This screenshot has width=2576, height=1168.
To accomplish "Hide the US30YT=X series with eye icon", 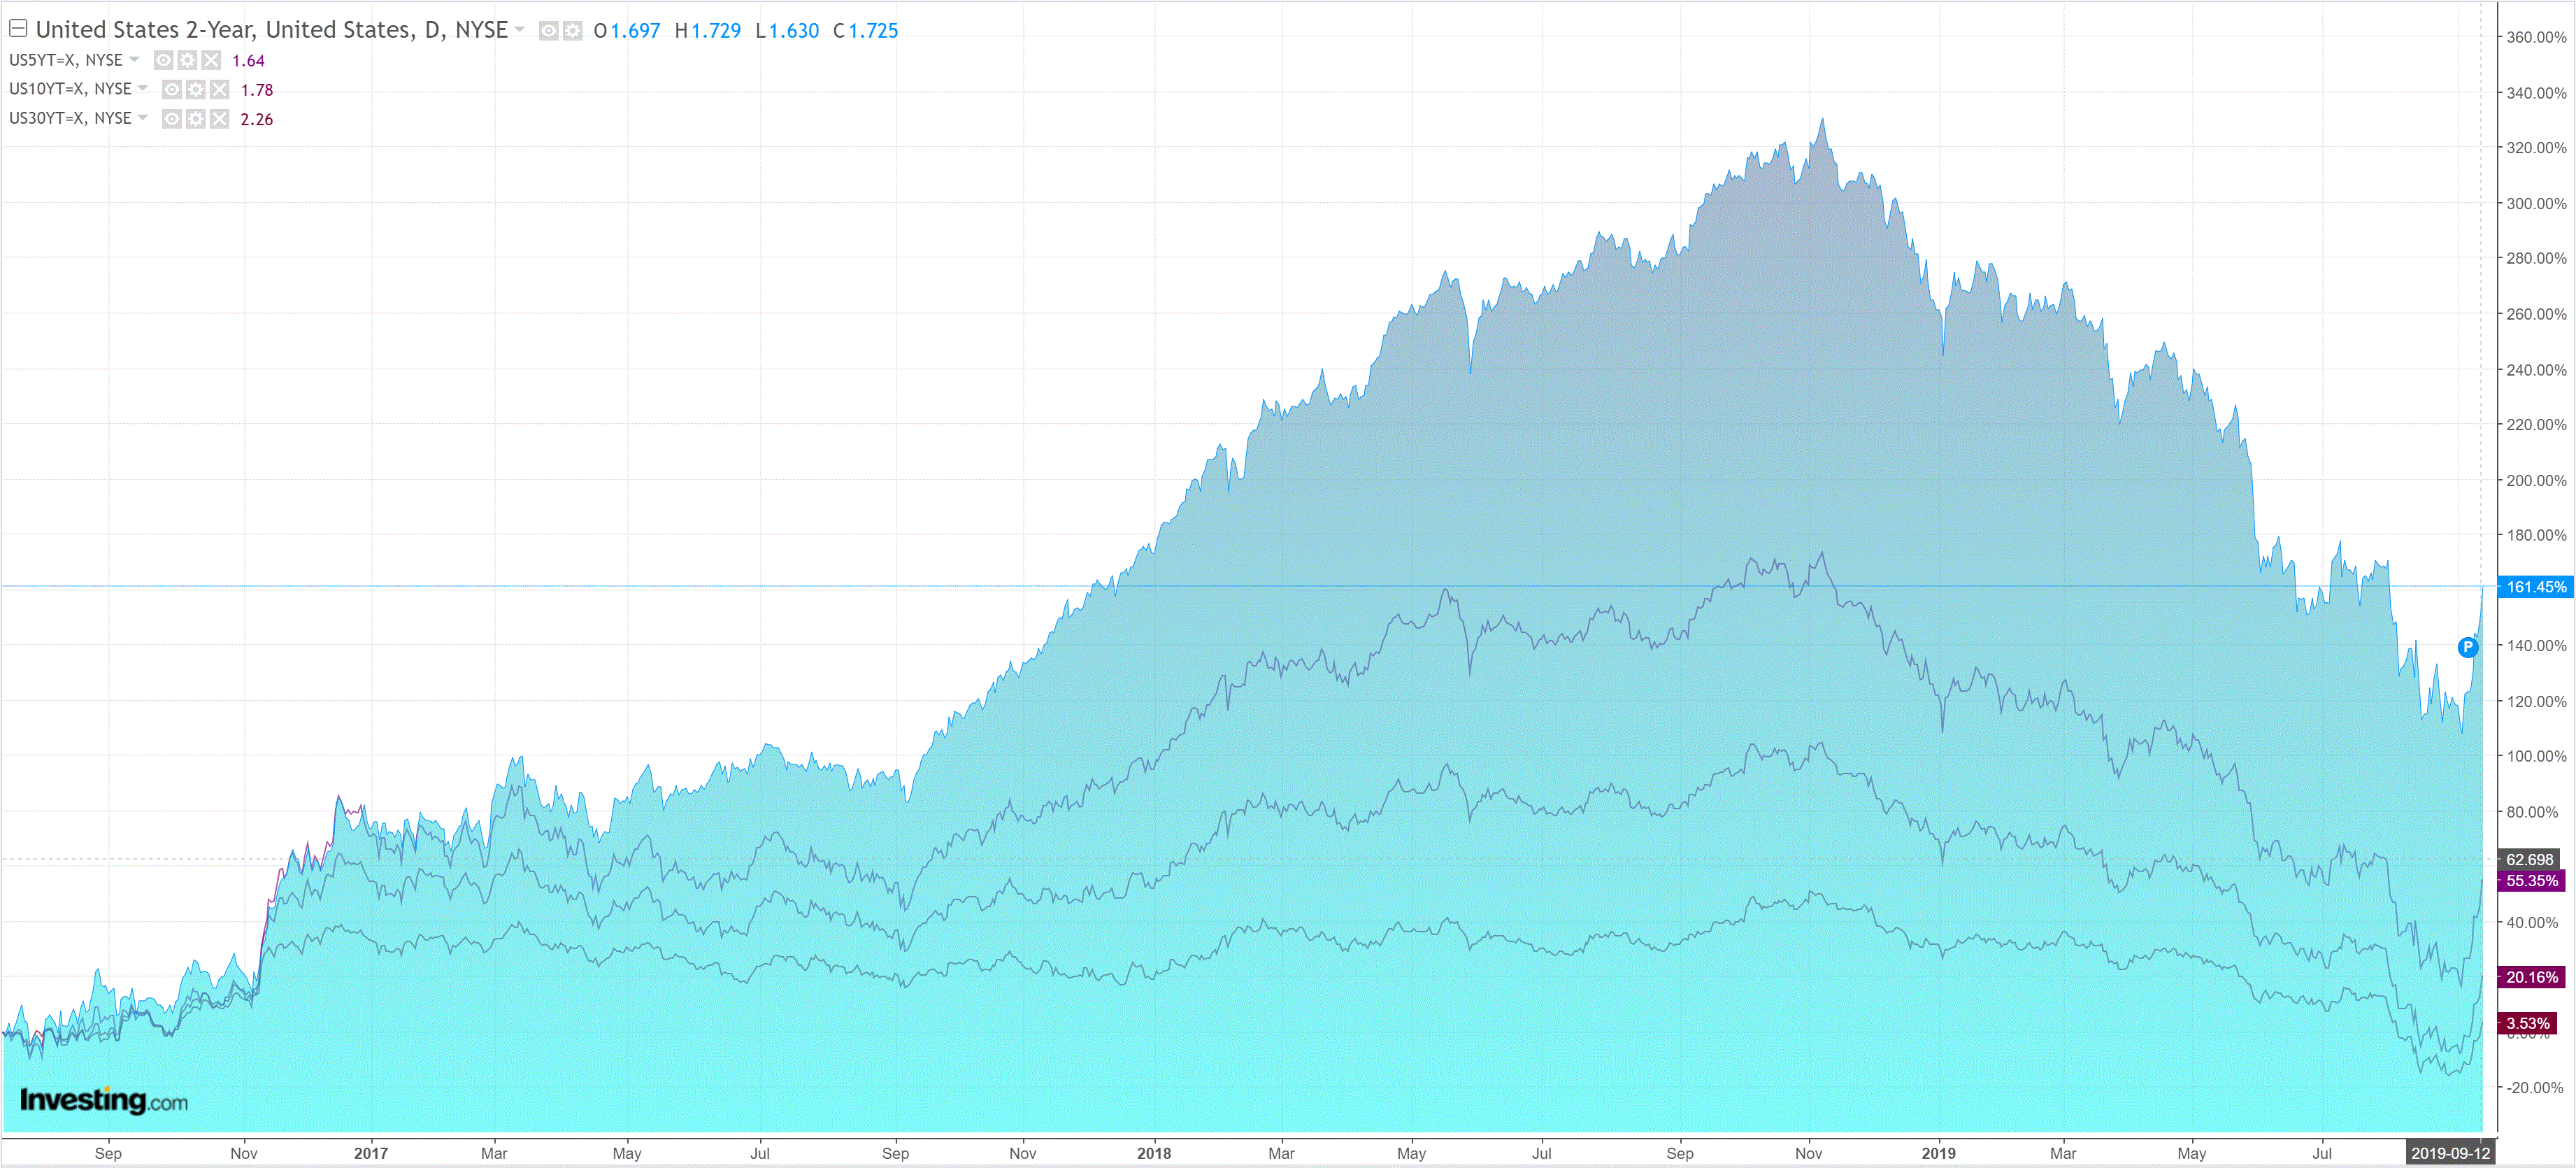I will click(x=172, y=119).
